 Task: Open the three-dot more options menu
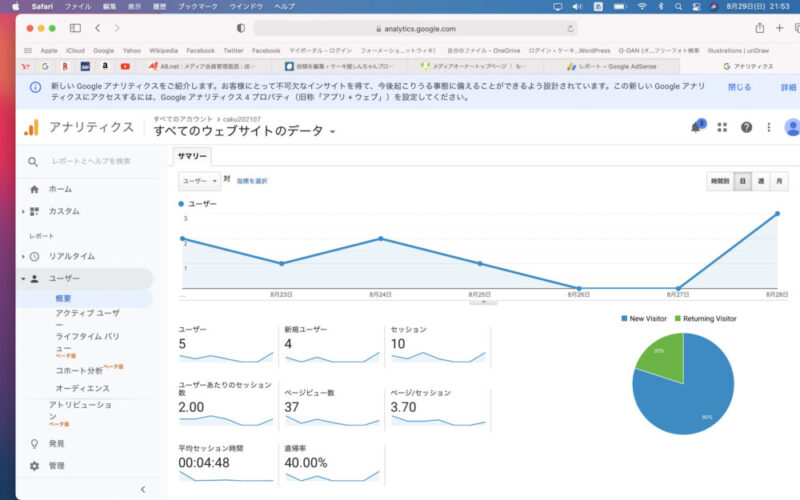point(769,127)
